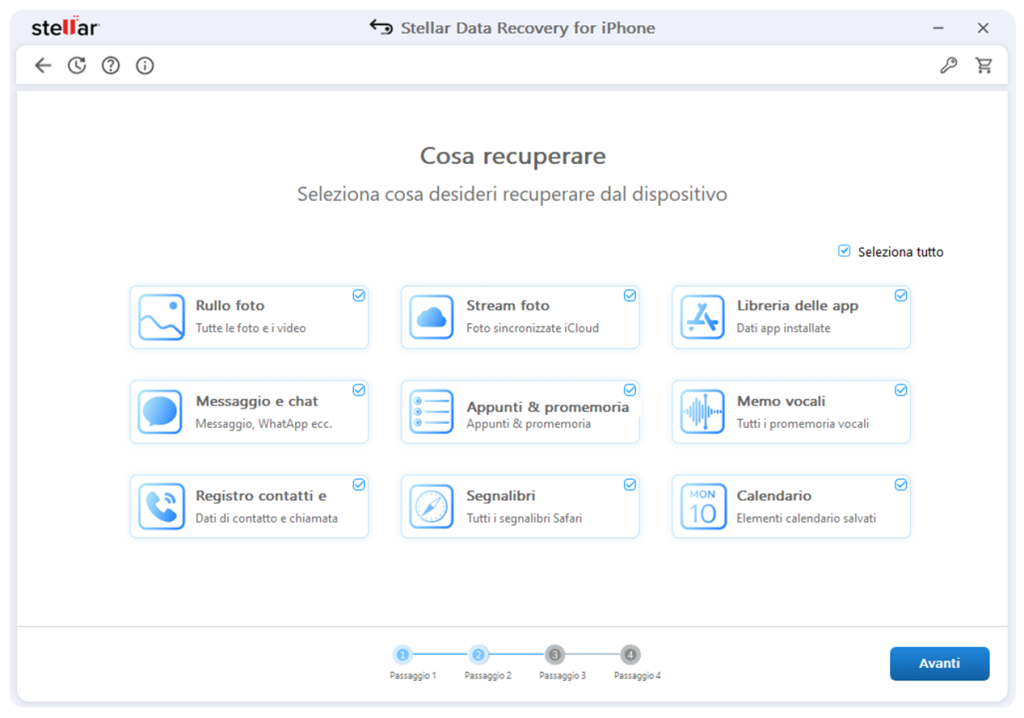Click the back arrow in toolbar
This screenshot has width=1024, height=718.
43,65
